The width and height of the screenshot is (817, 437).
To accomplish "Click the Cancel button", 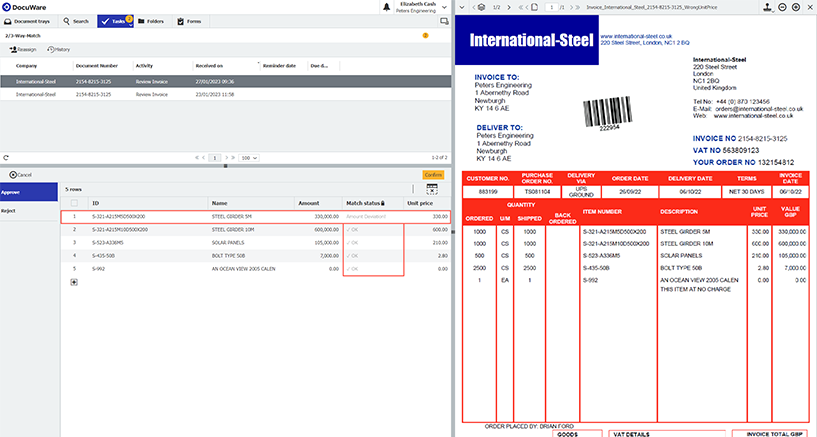I will [21, 174].
